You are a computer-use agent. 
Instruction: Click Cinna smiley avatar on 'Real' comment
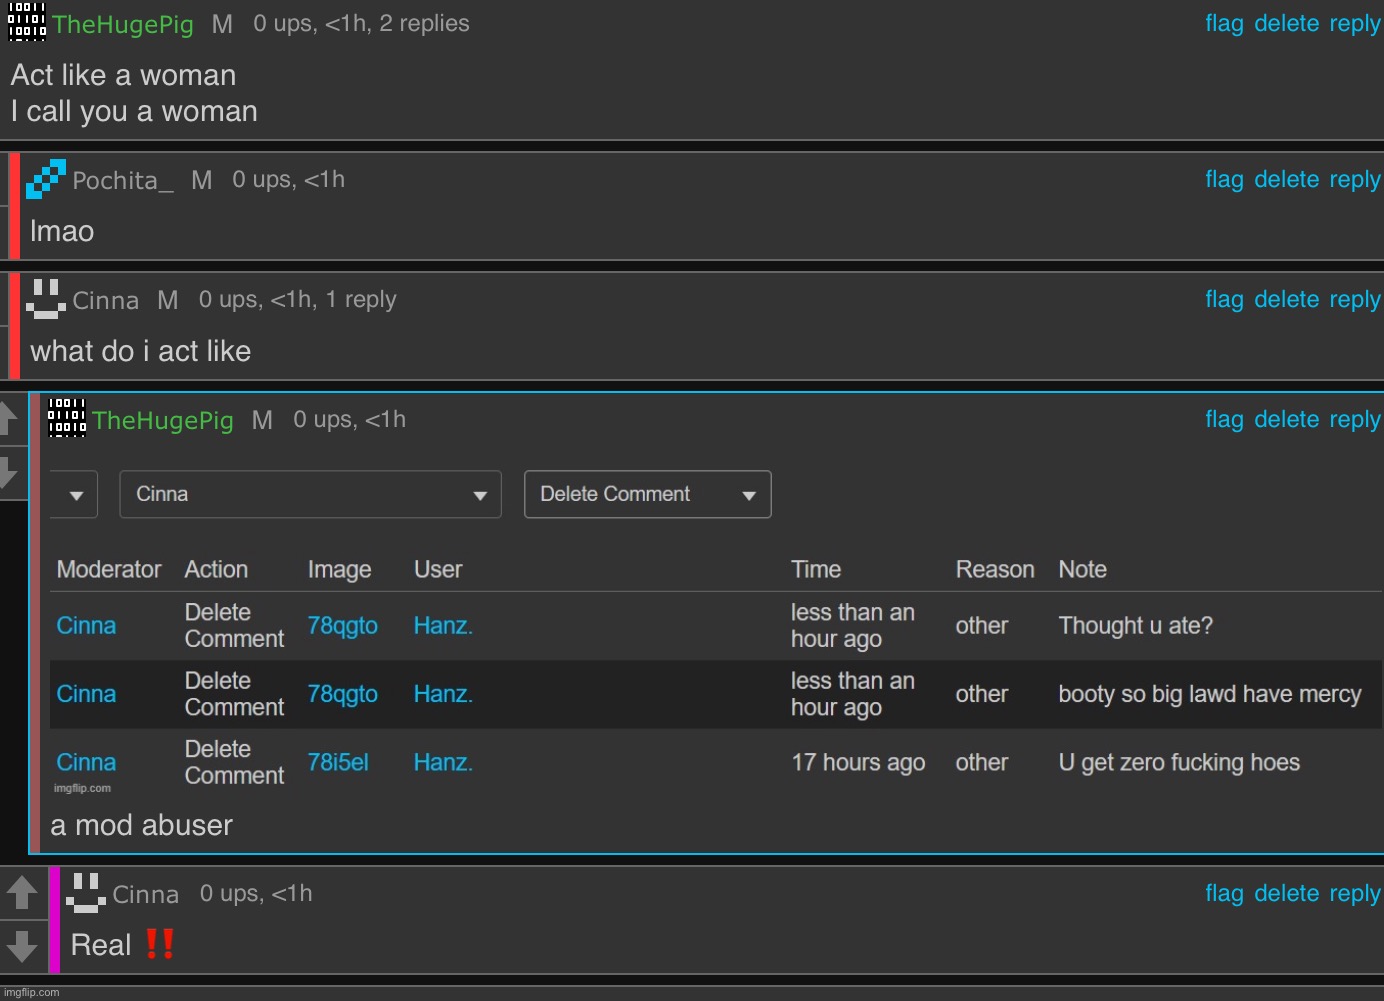click(x=86, y=893)
